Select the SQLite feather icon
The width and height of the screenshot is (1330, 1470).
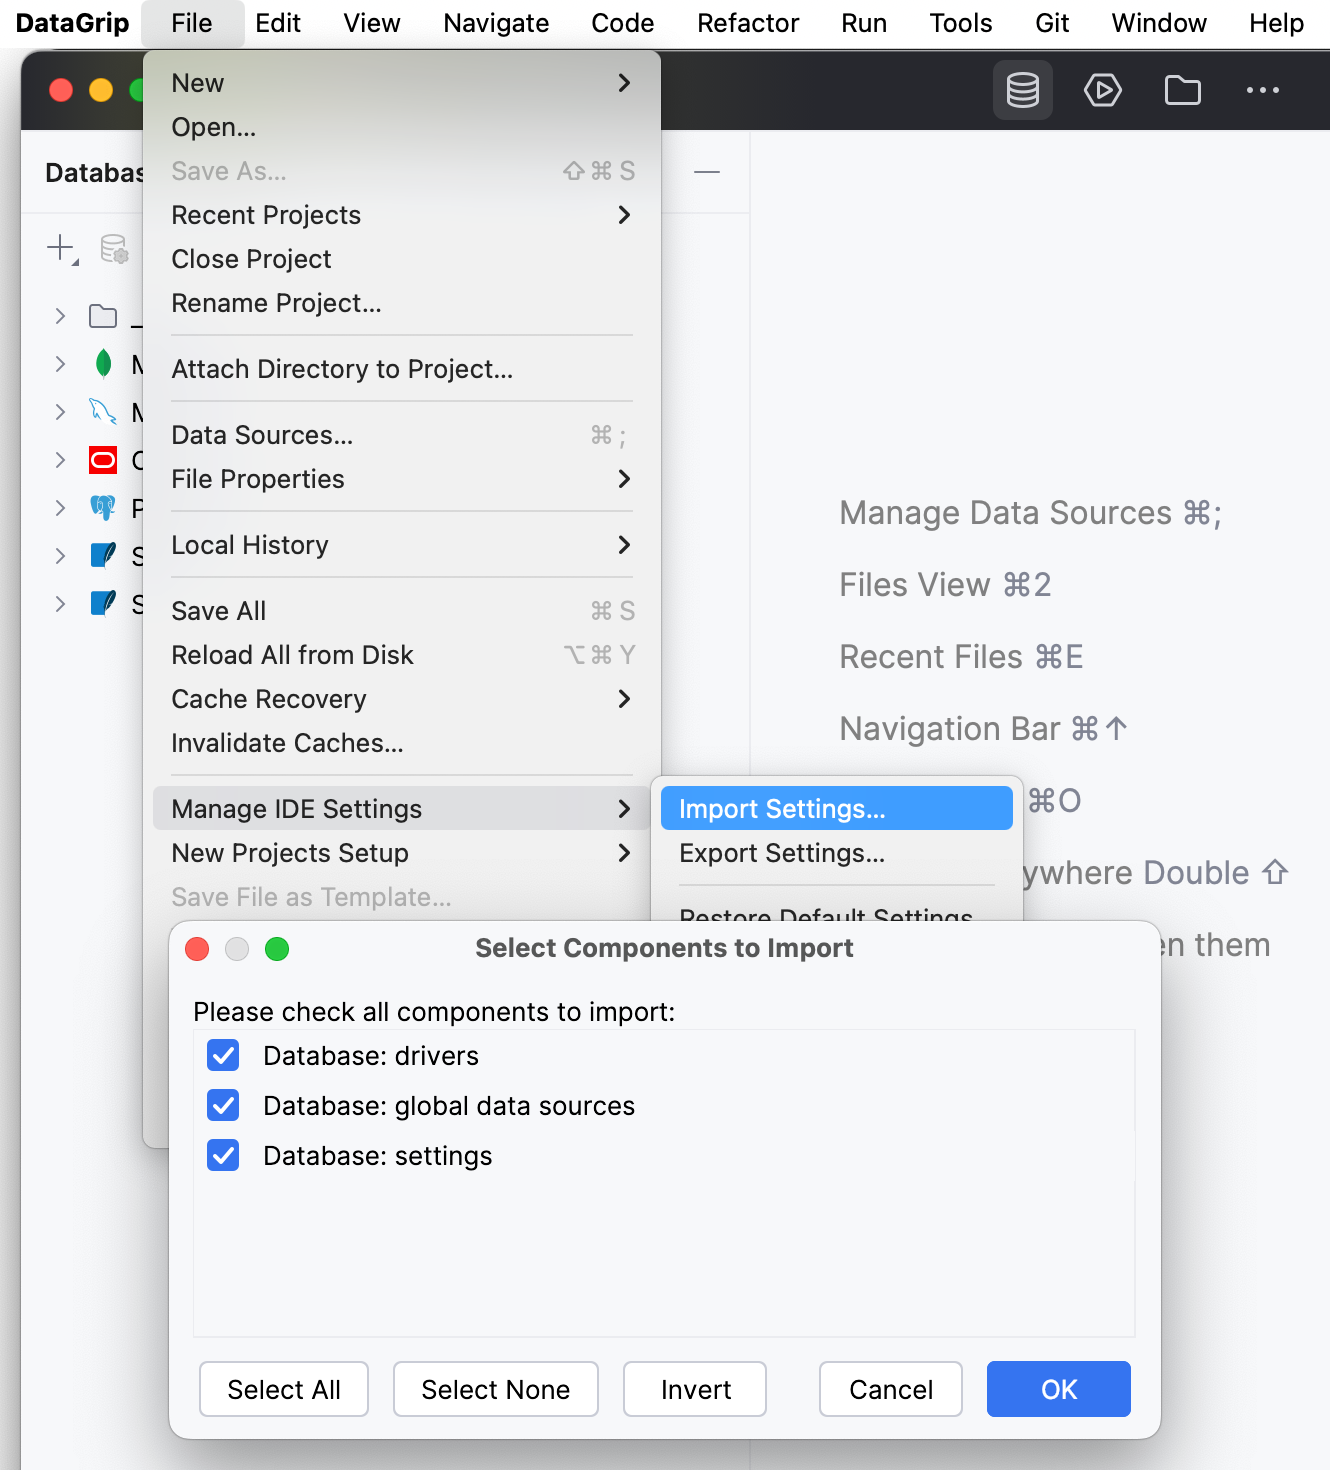pos(103,556)
